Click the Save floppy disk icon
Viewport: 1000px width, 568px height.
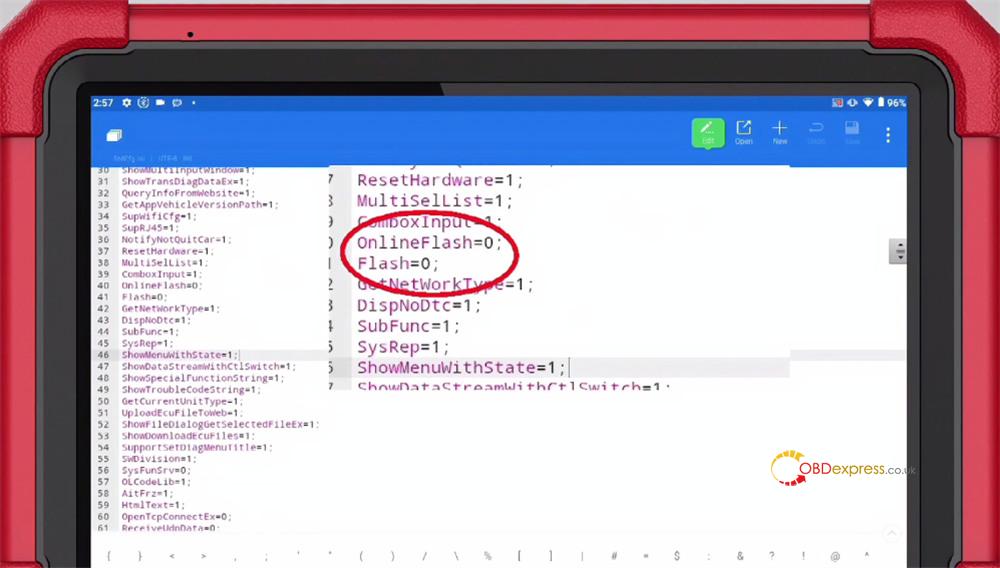pyautogui.click(x=852, y=133)
